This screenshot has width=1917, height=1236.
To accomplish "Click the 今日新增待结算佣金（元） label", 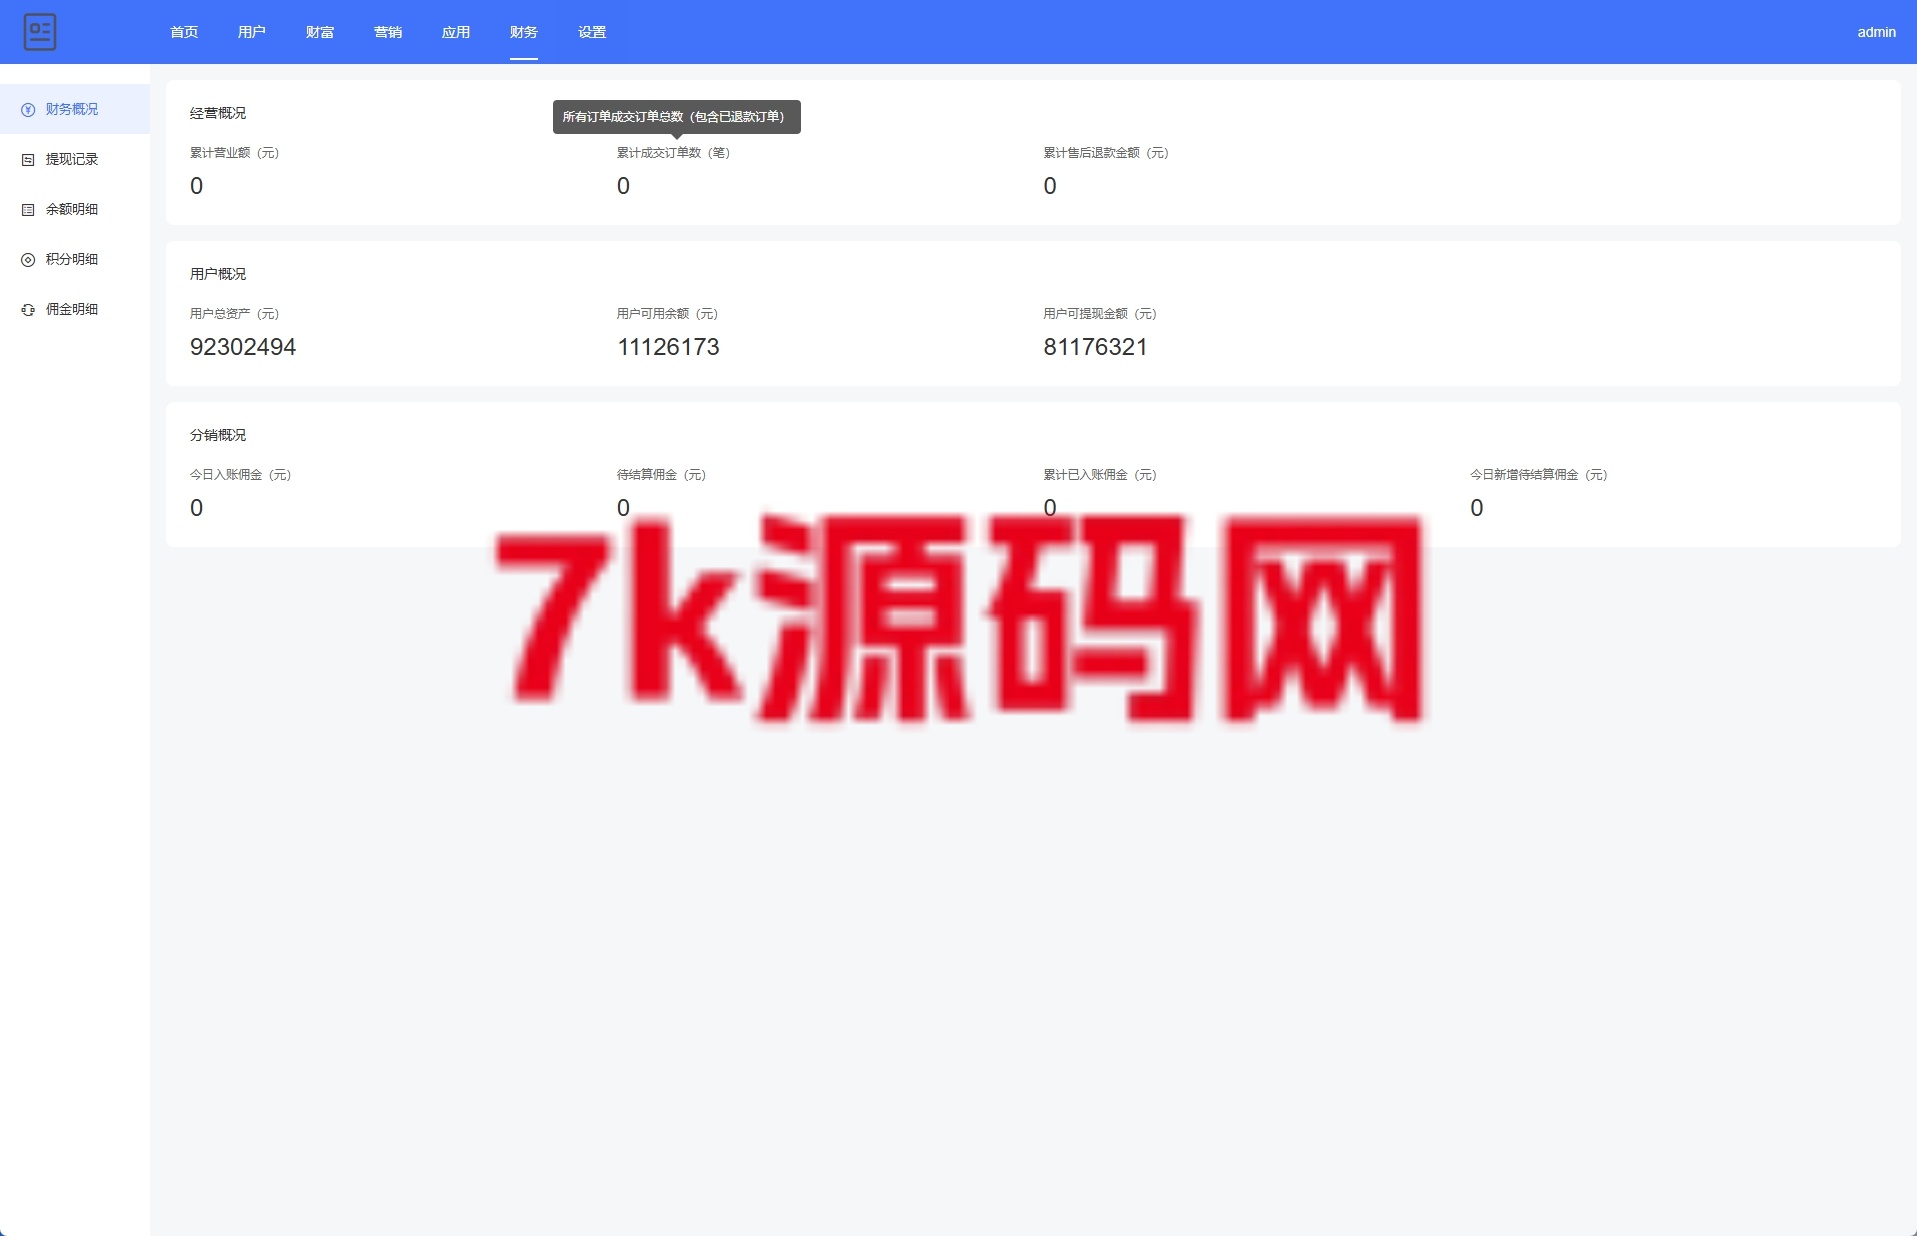I will click(1539, 475).
